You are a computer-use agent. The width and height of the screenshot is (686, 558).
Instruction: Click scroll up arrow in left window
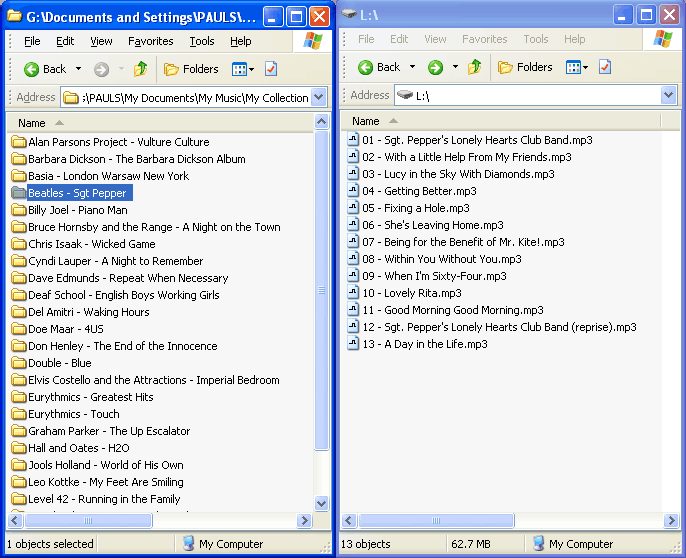pos(322,121)
